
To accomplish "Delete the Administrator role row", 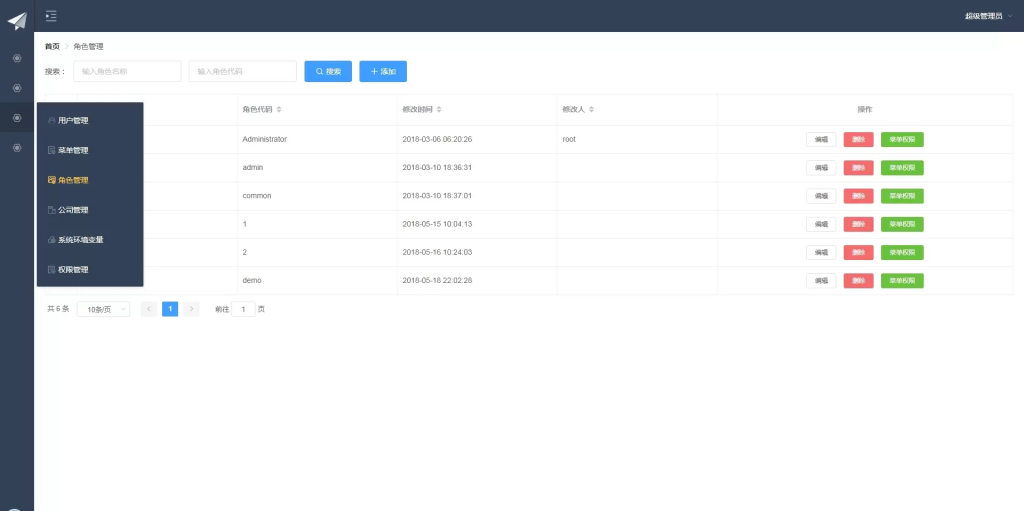I will point(858,140).
